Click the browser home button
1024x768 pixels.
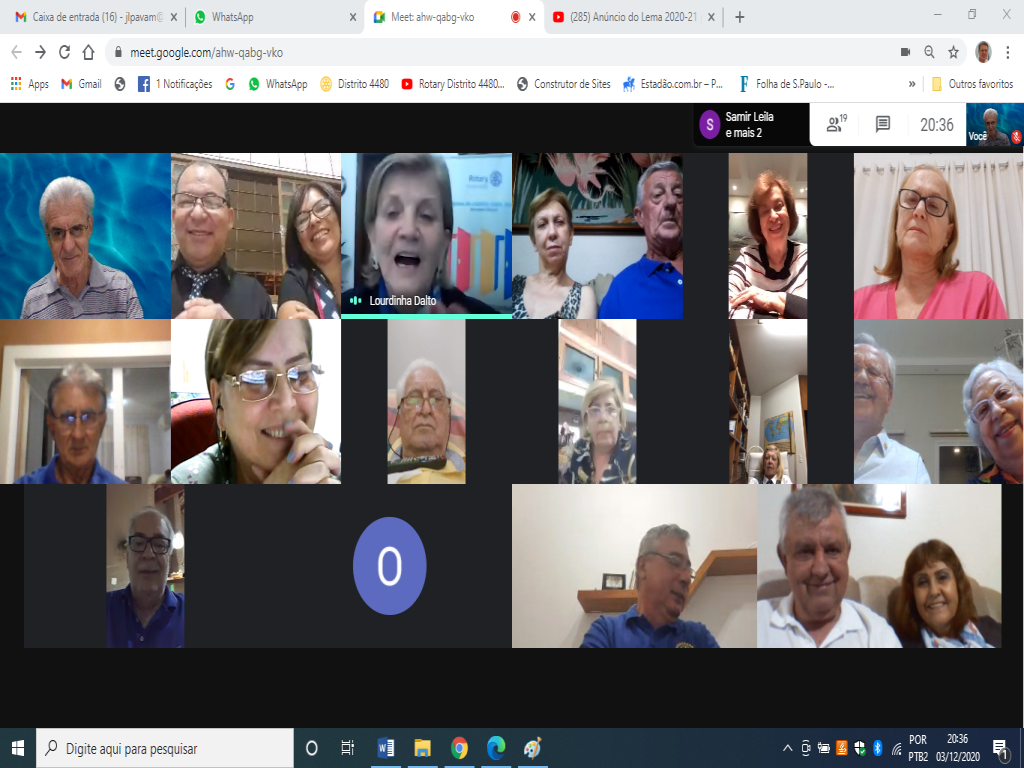[89, 52]
